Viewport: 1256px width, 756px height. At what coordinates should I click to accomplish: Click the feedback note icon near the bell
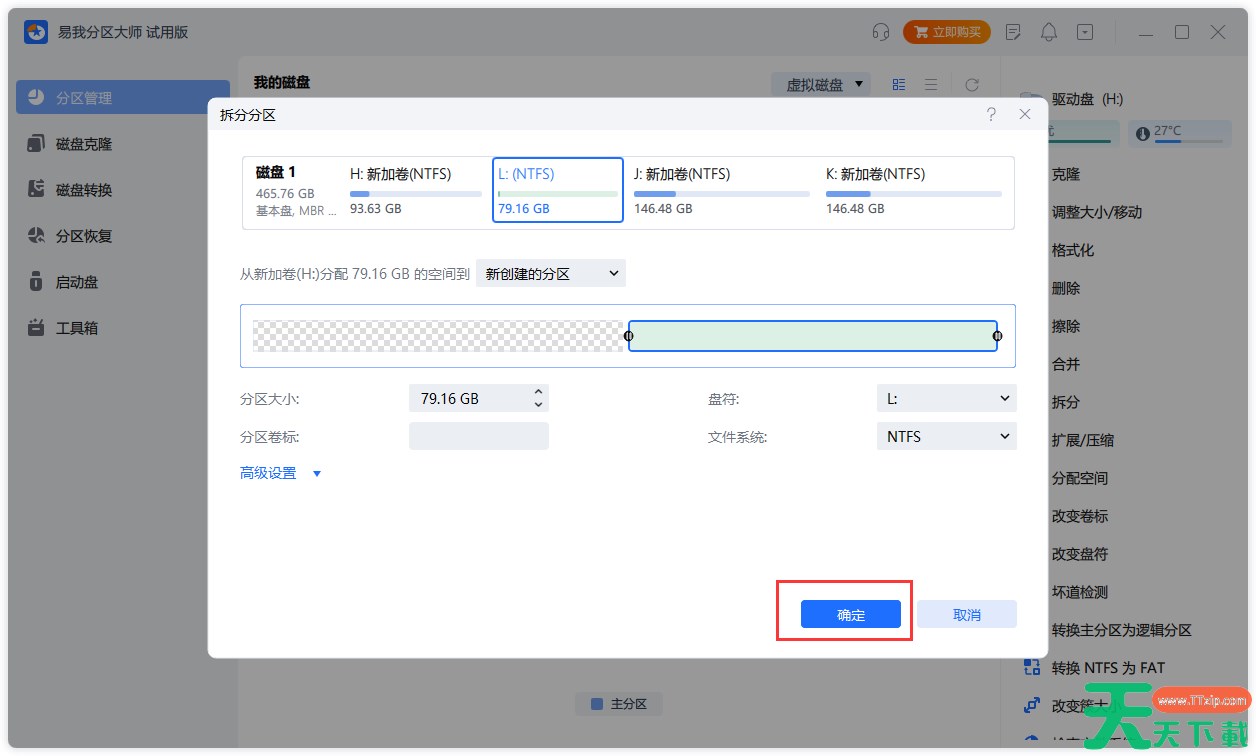point(1013,31)
